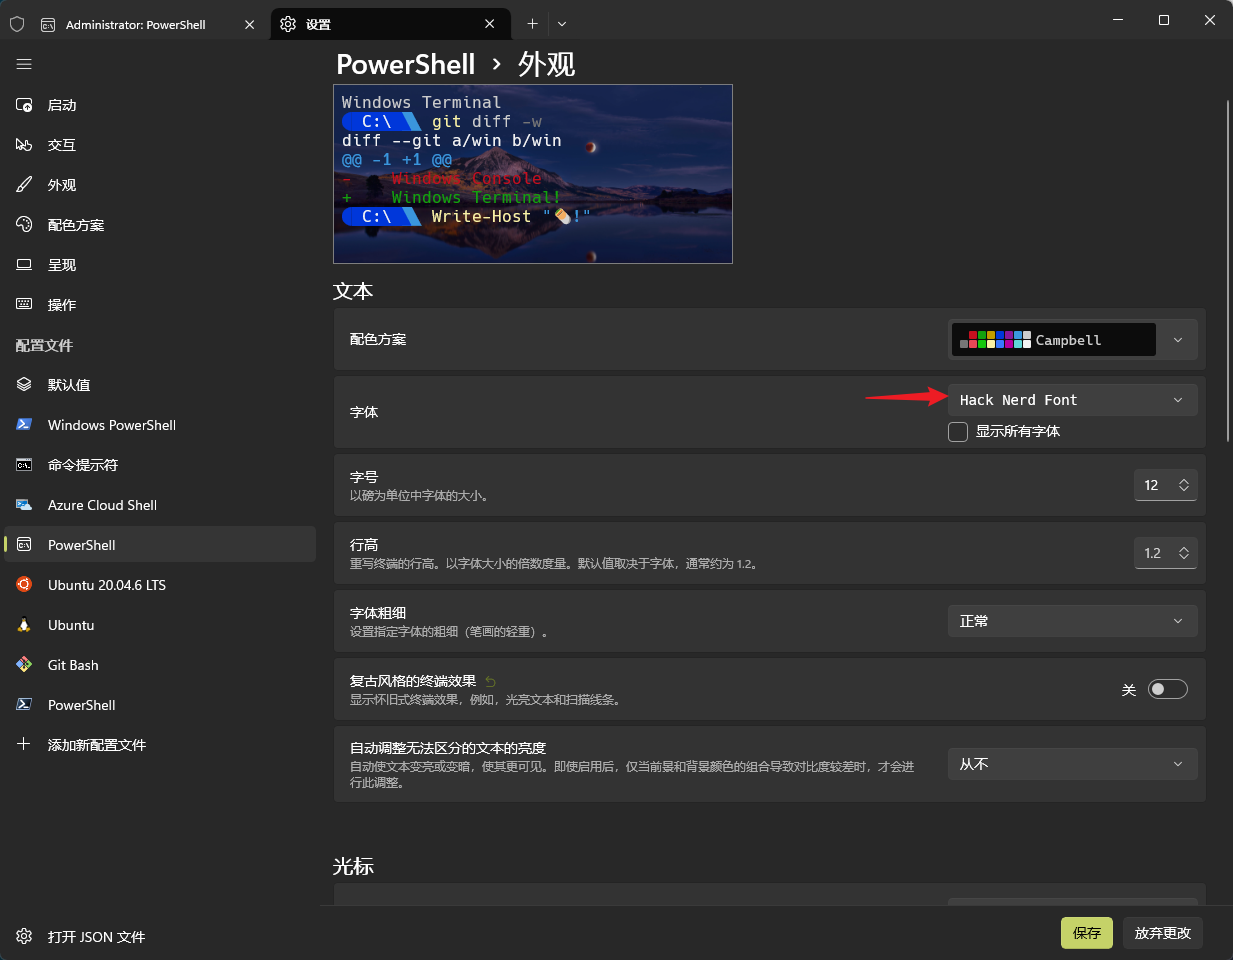Open the 配色方案 color schemes page
Screen dimensions: 1233x960
click(x=76, y=225)
